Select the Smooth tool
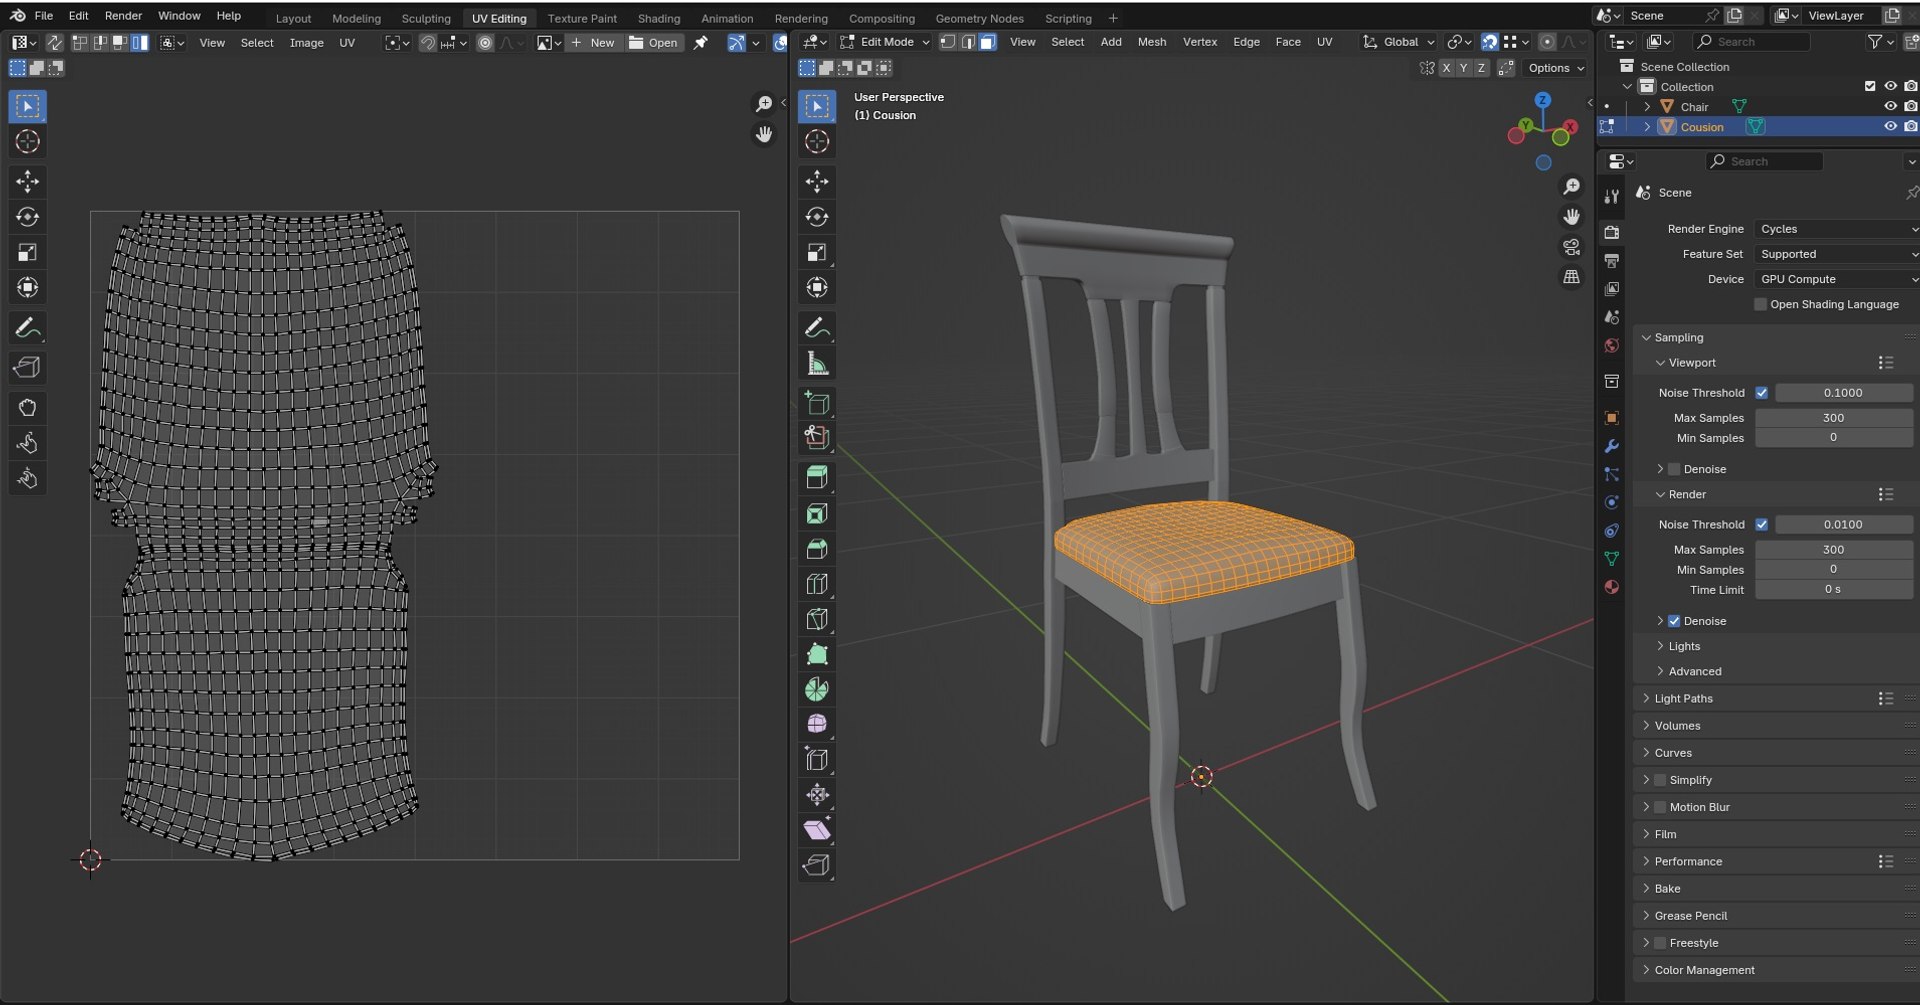 point(817,724)
